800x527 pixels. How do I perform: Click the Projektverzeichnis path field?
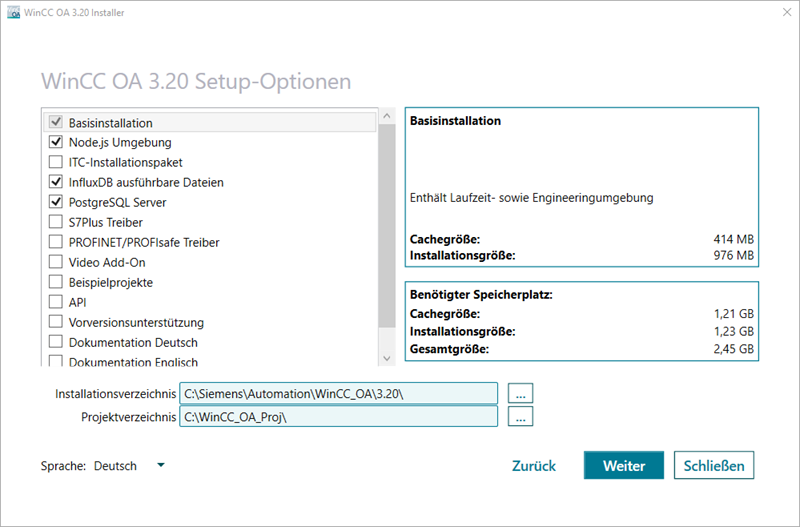coord(338,417)
